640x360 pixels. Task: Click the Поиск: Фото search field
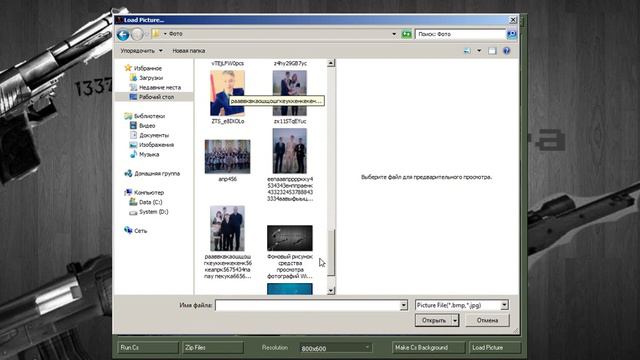460,34
